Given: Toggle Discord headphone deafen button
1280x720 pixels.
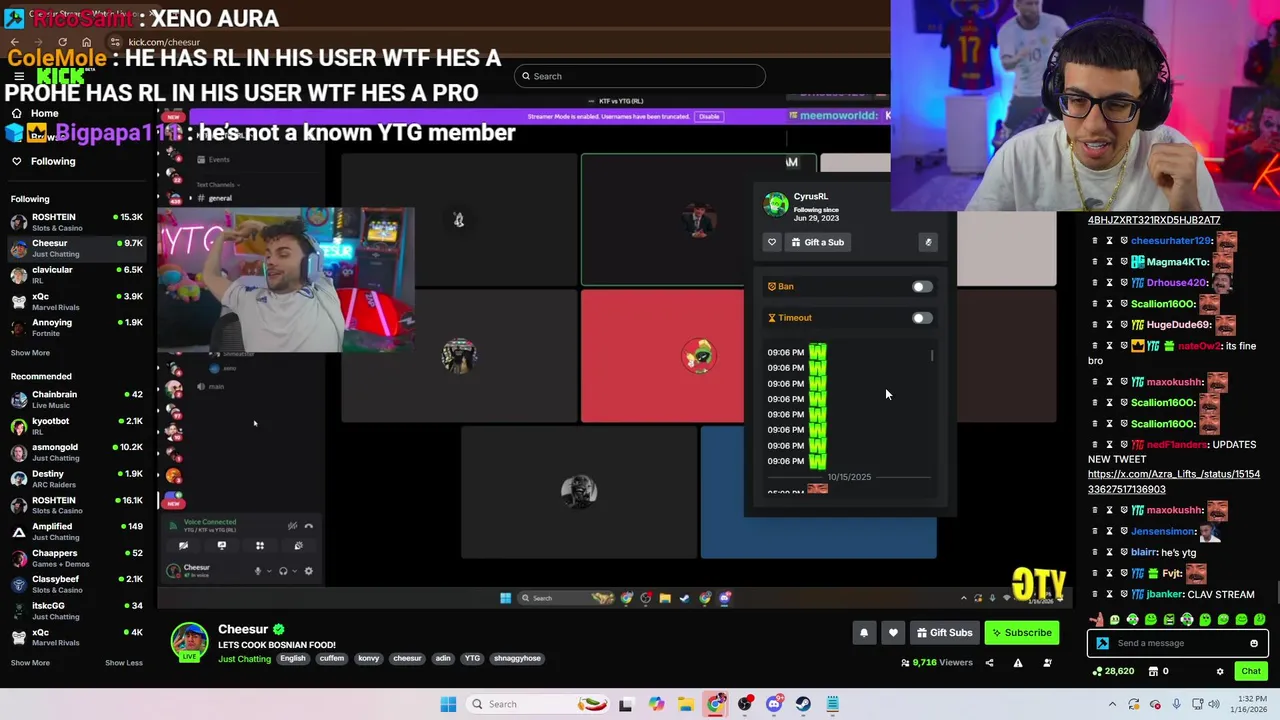Looking at the screenshot, I should tap(283, 571).
